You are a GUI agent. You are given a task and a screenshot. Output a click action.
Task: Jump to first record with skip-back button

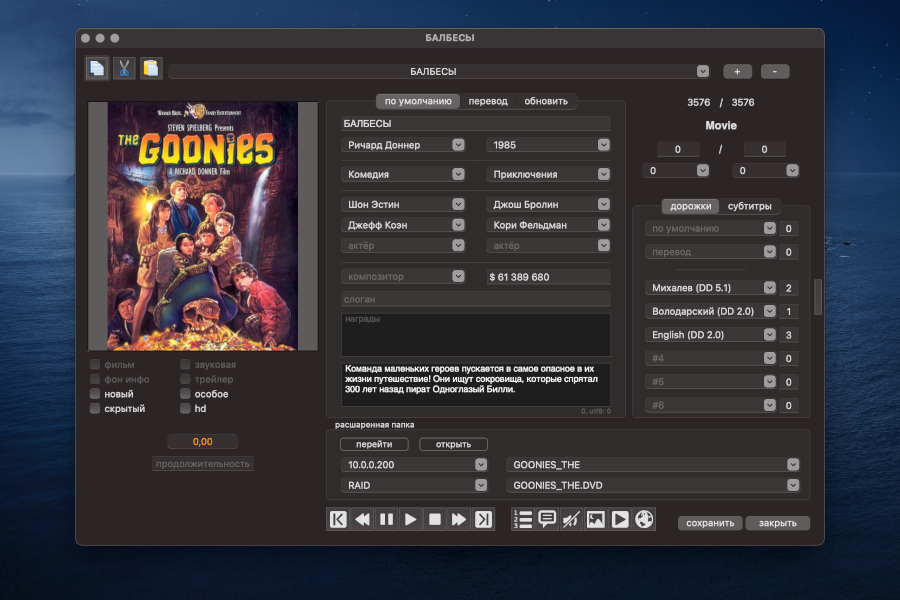pos(338,520)
